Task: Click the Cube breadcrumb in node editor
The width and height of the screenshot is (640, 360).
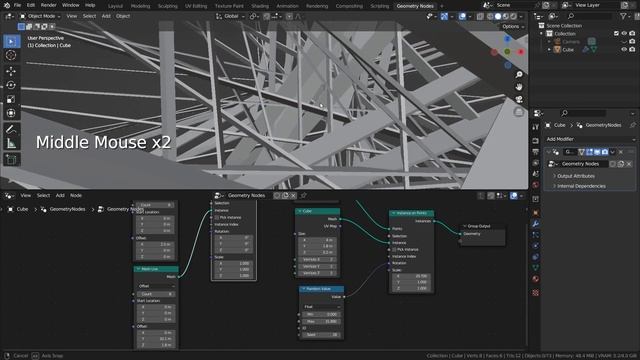Action: click(22, 209)
